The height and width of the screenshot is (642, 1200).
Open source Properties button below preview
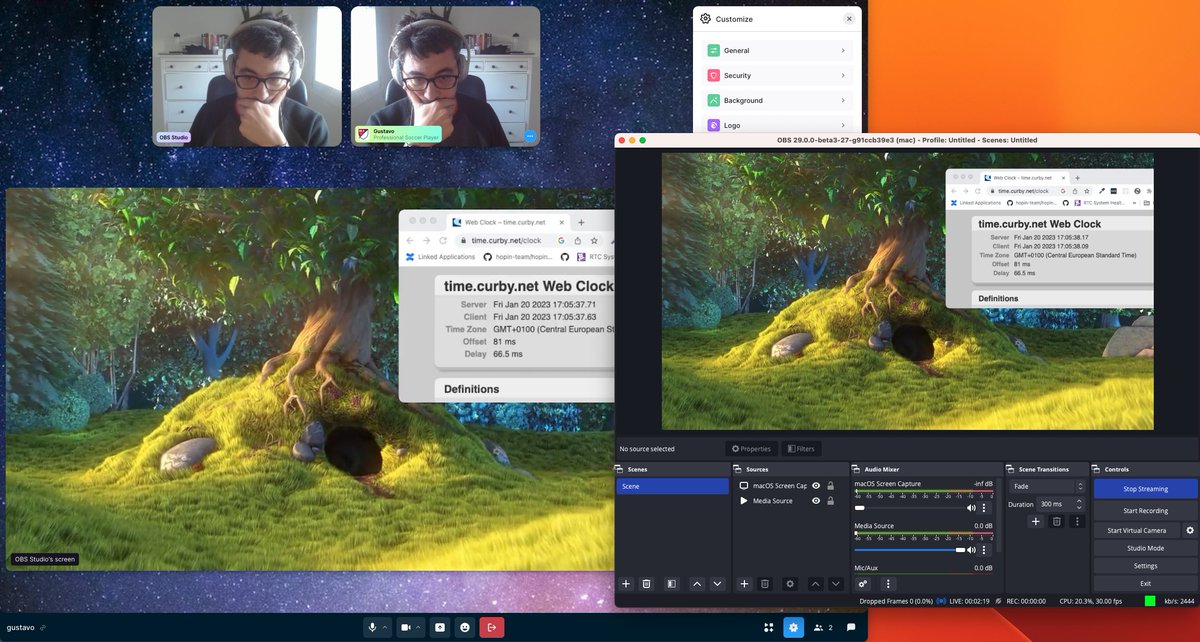point(751,449)
